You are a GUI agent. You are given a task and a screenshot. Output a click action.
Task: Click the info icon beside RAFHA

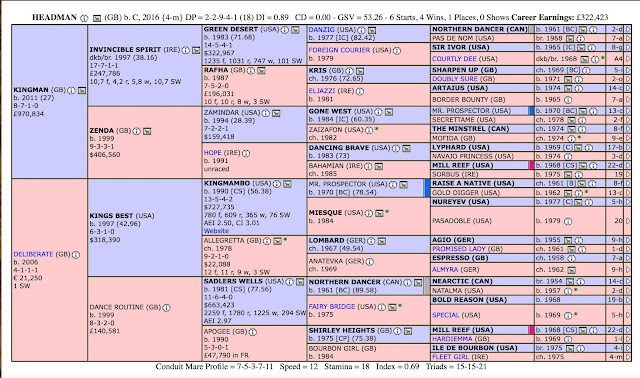tap(251, 70)
